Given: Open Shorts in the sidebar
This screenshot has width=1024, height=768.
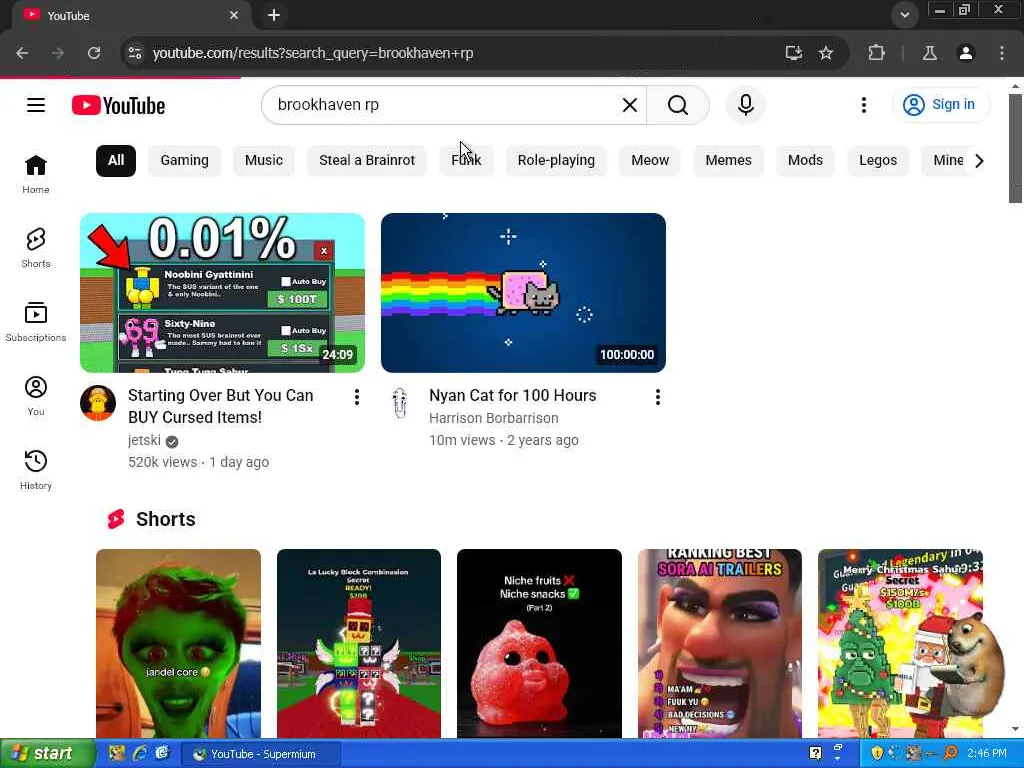Looking at the screenshot, I should pyautogui.click(x=36, y=248).
